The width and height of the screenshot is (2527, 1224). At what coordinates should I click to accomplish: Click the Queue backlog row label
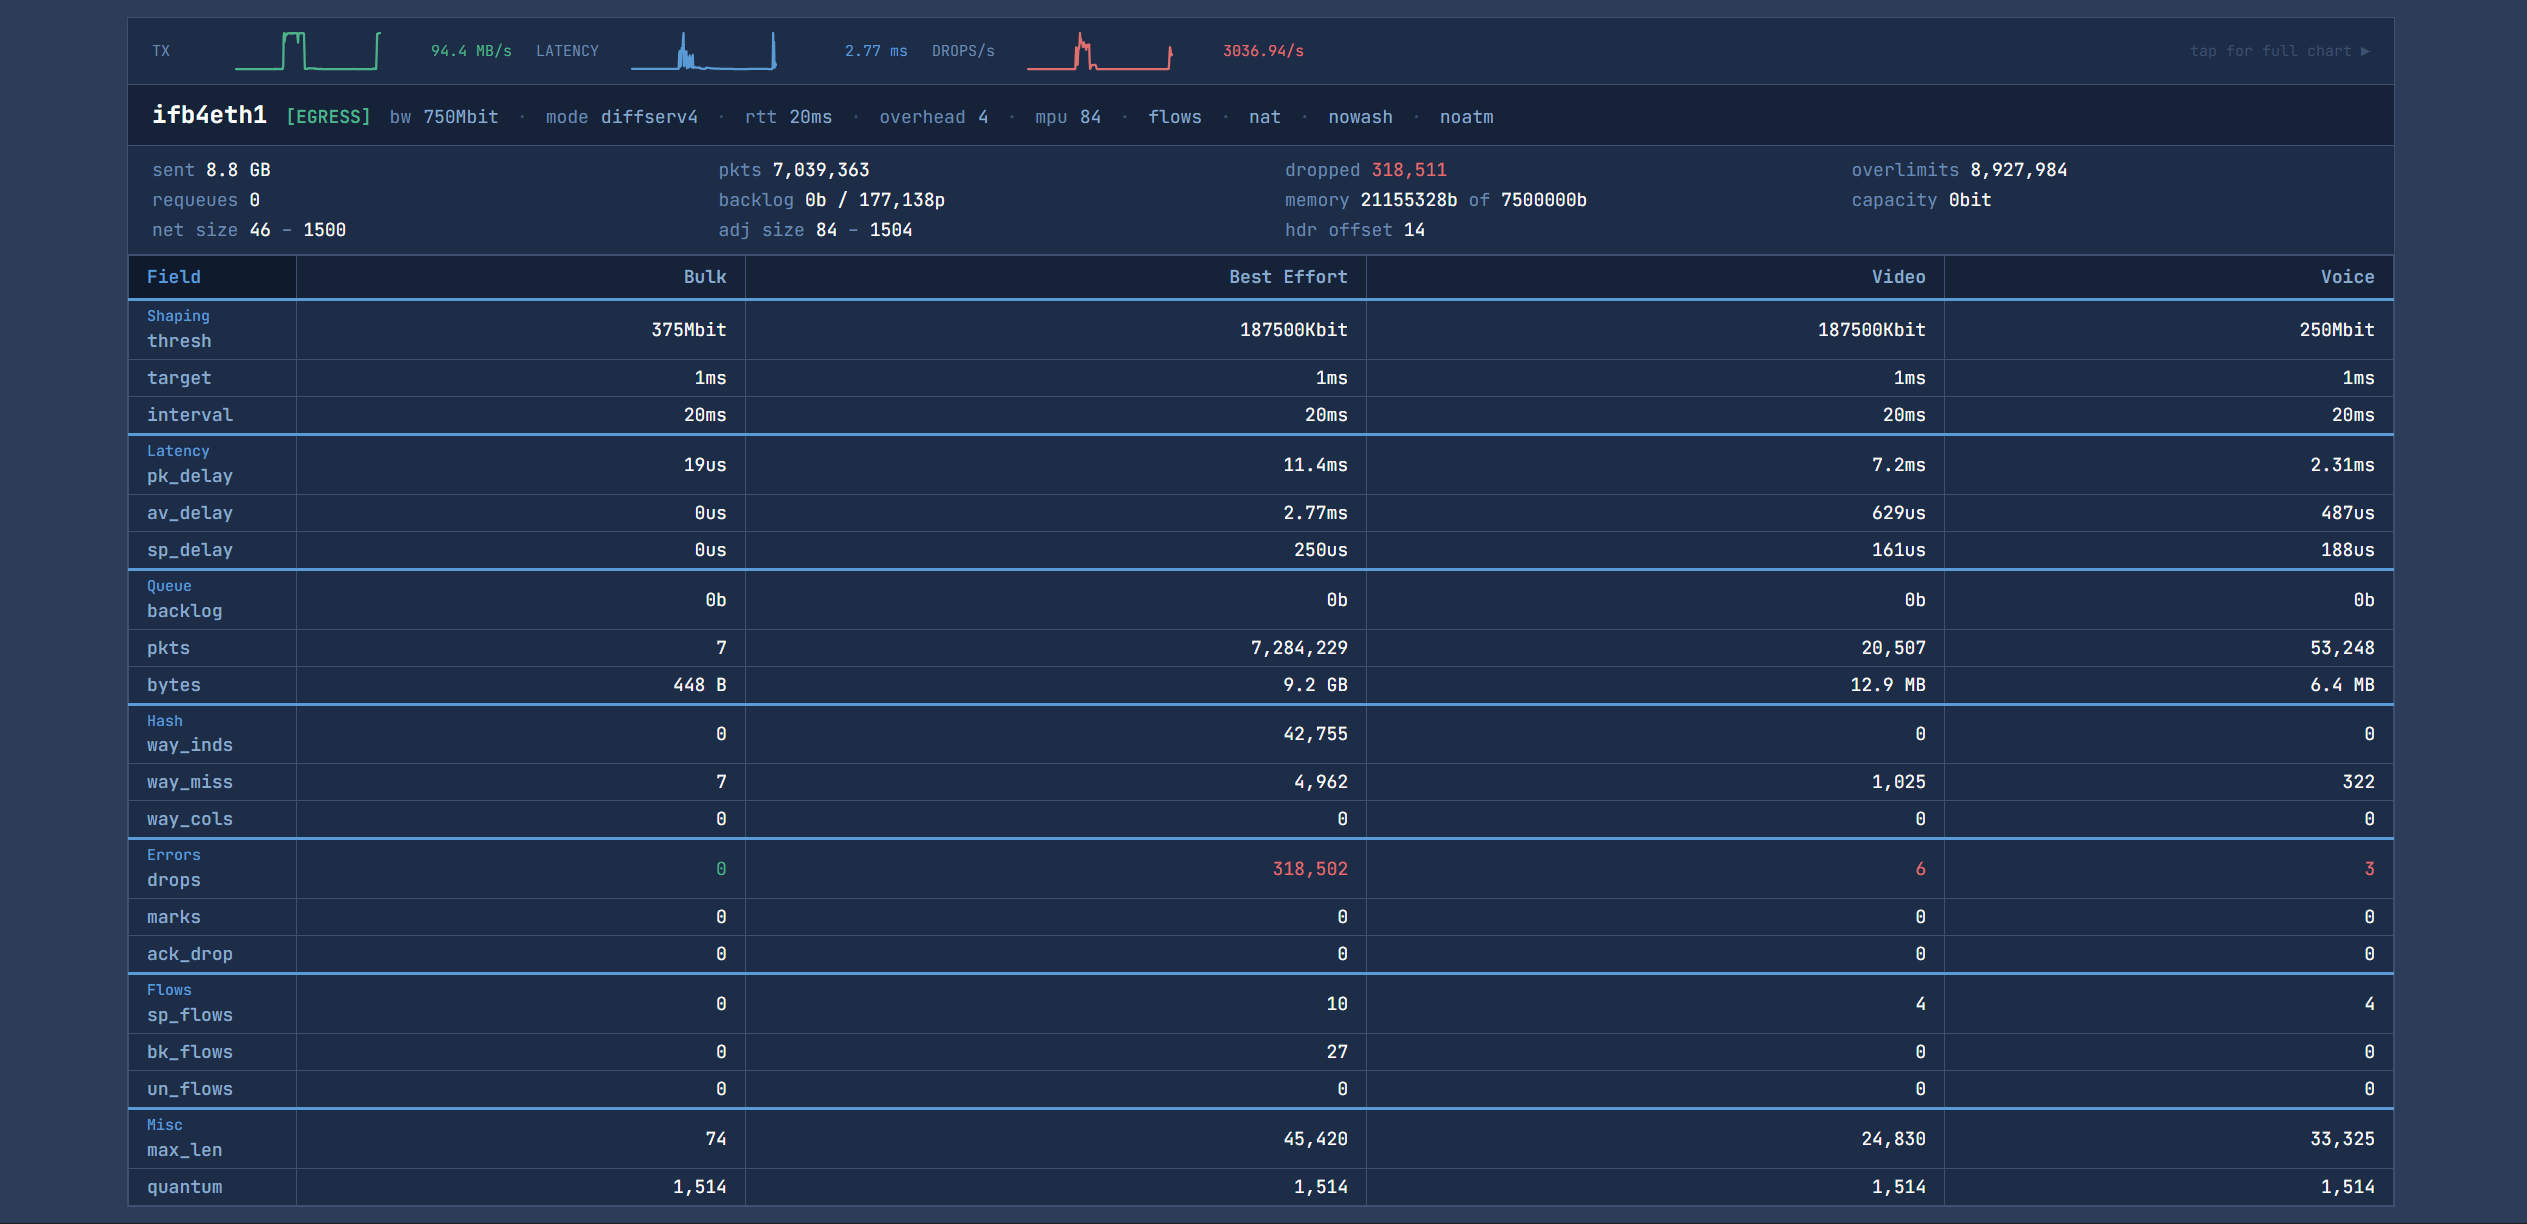[184, 610]
